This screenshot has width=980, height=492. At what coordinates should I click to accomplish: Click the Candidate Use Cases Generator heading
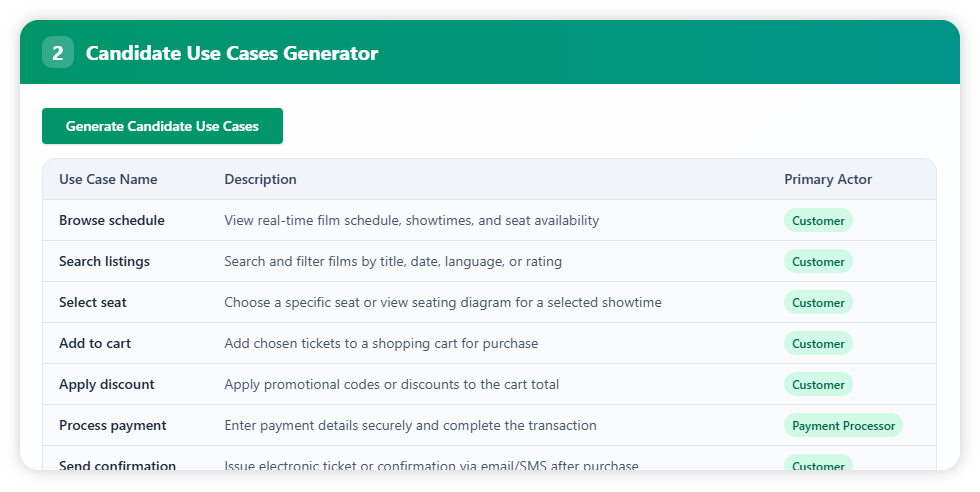click(x=232, y=53)
